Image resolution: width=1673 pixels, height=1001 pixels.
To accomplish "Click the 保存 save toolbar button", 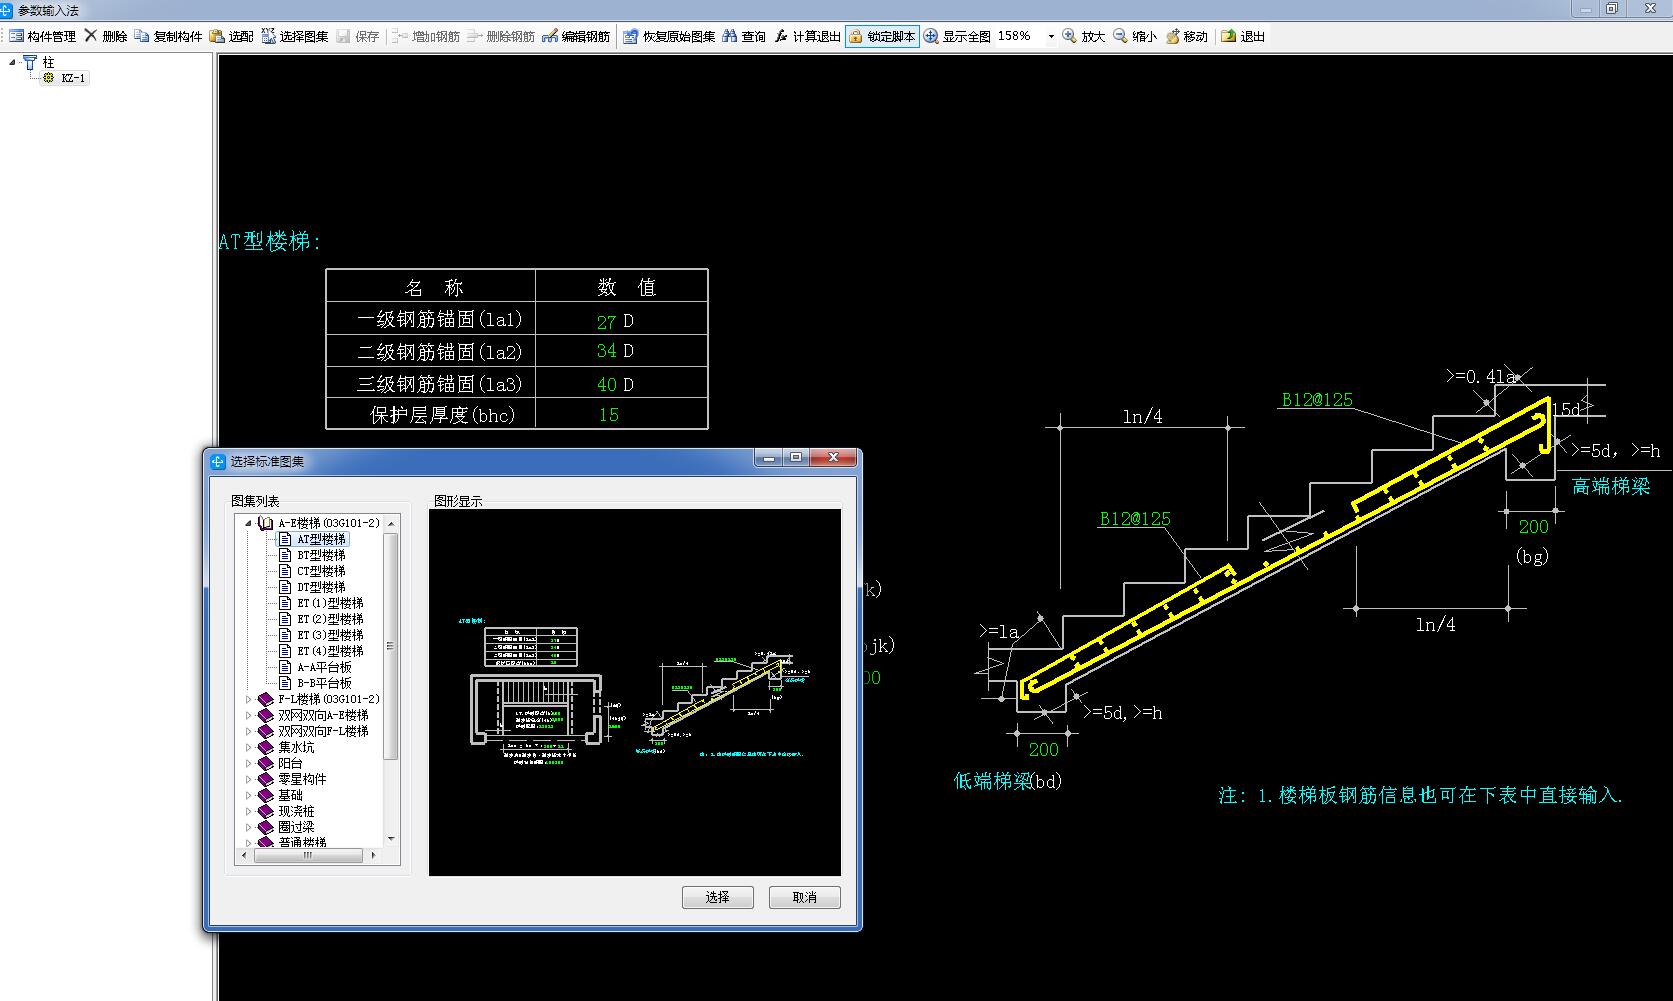I will point(358,36).
